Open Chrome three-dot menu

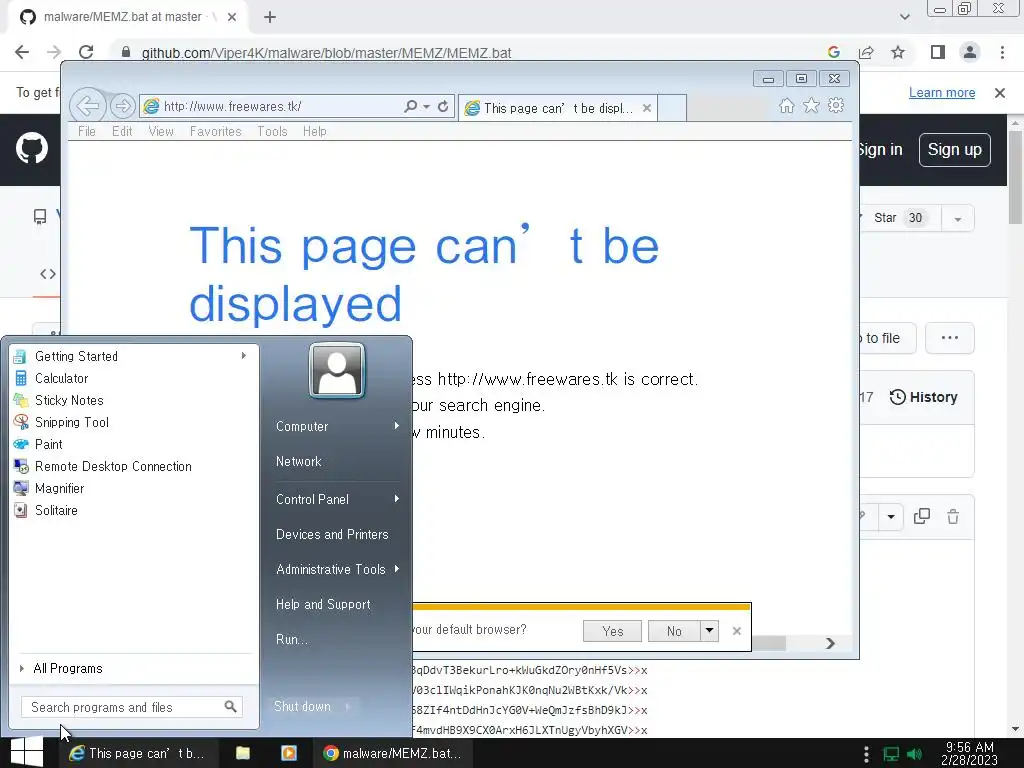(1002, 52)
